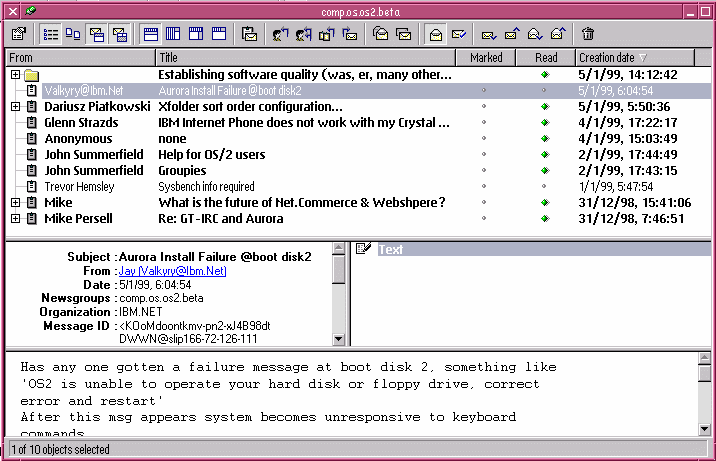Open Jay (Valkyry@Ibm.Net) sender link

point(172,271)
